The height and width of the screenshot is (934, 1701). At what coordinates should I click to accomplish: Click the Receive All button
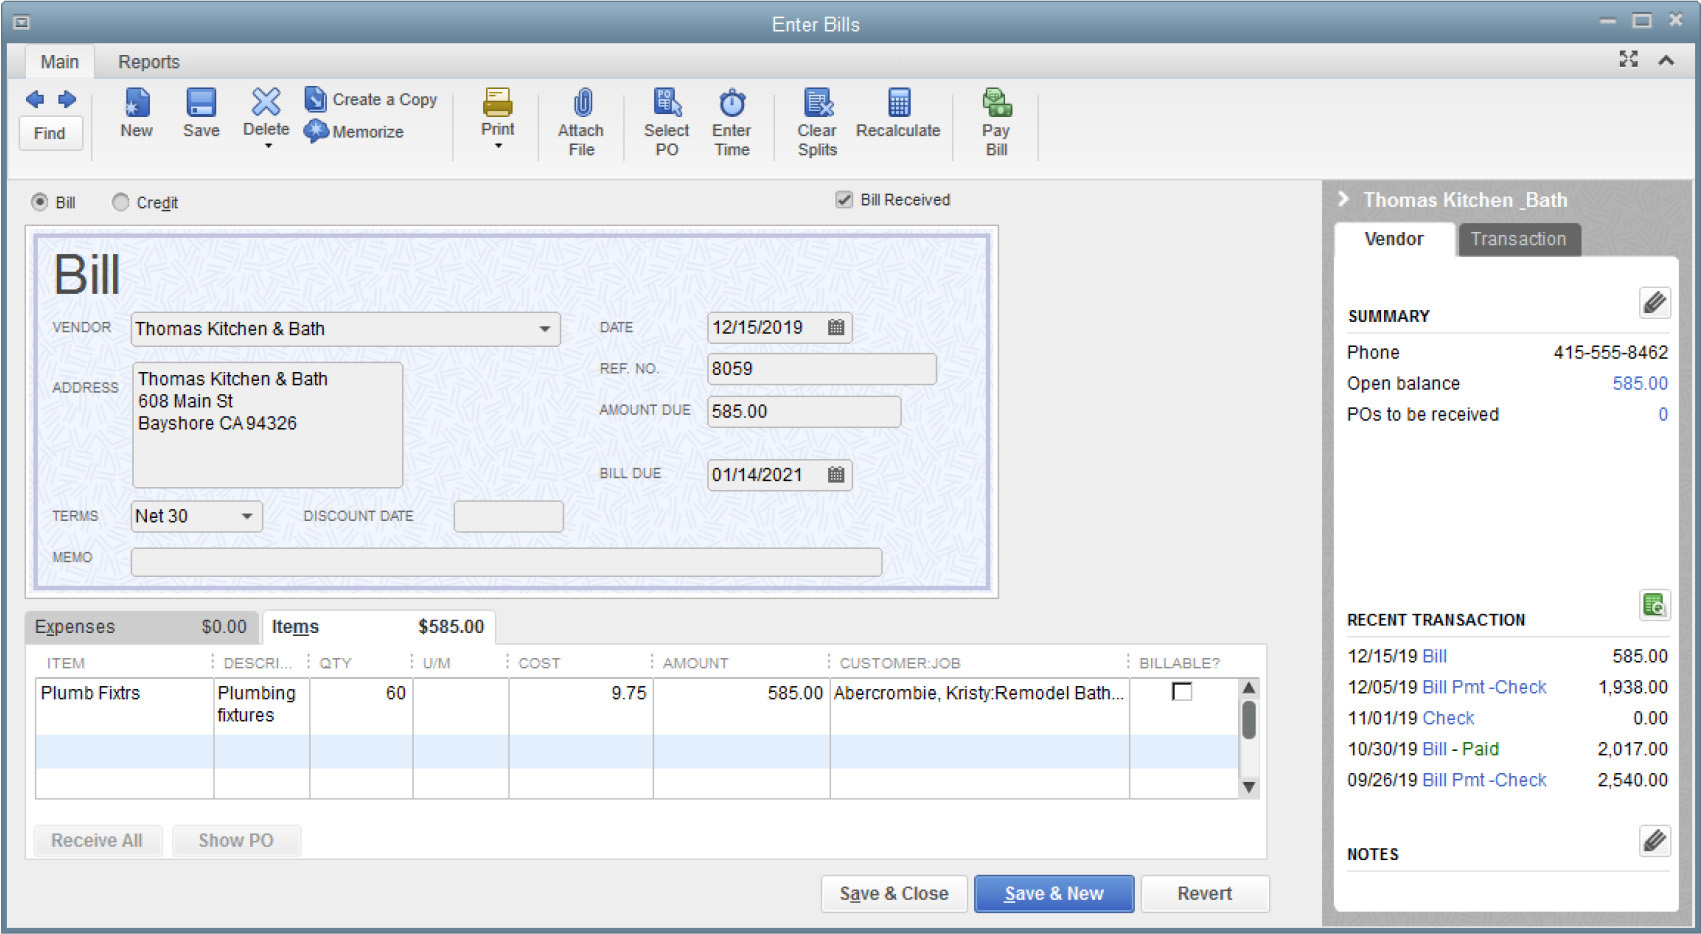pos(97,841)
